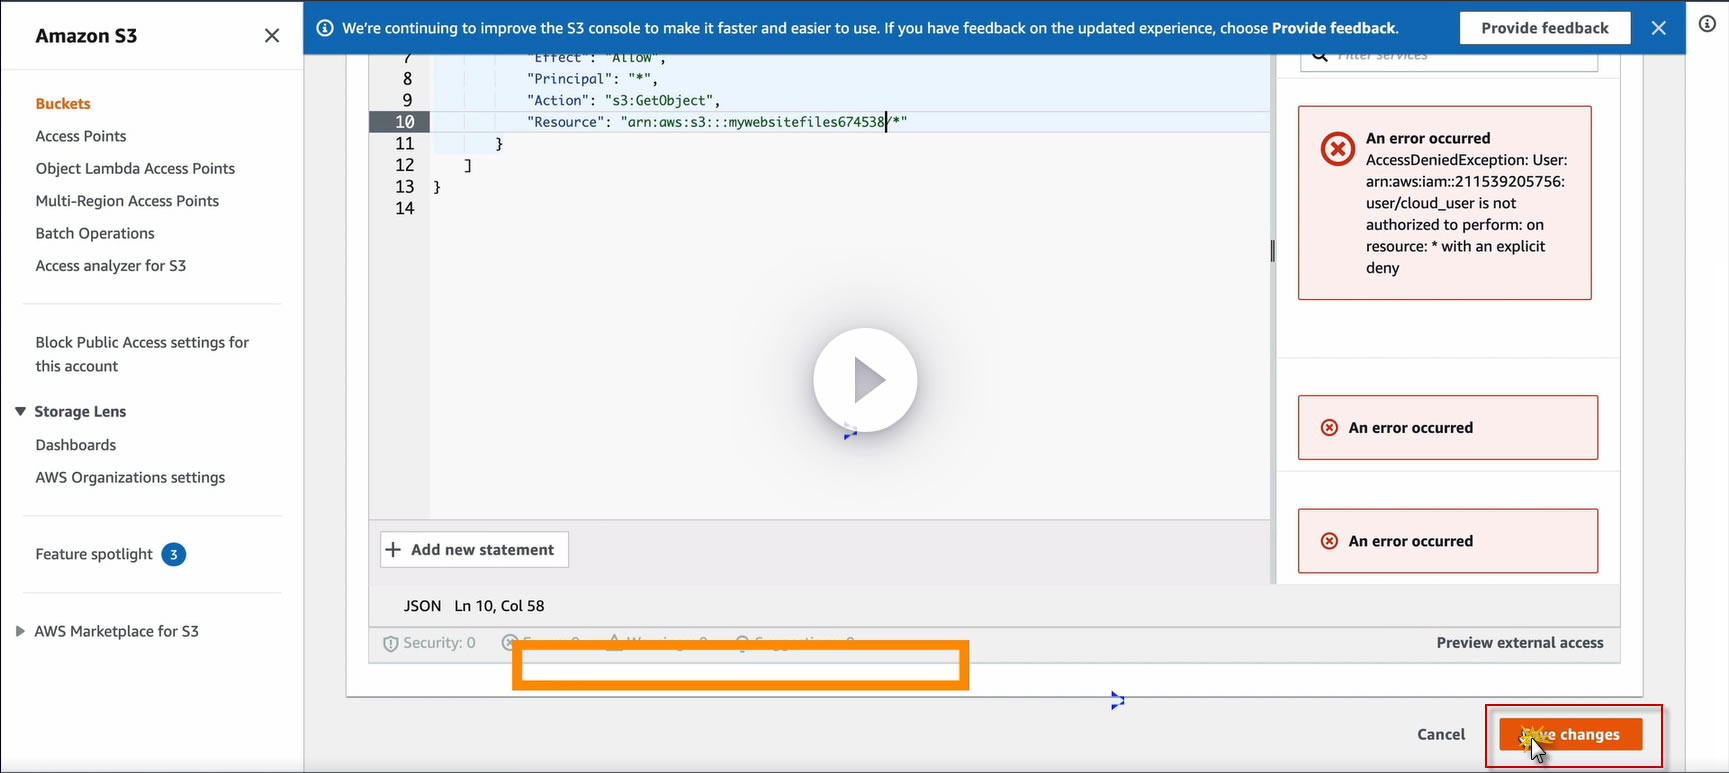Click Preview external access
1729x773 pixels.
coord(1520,643)
